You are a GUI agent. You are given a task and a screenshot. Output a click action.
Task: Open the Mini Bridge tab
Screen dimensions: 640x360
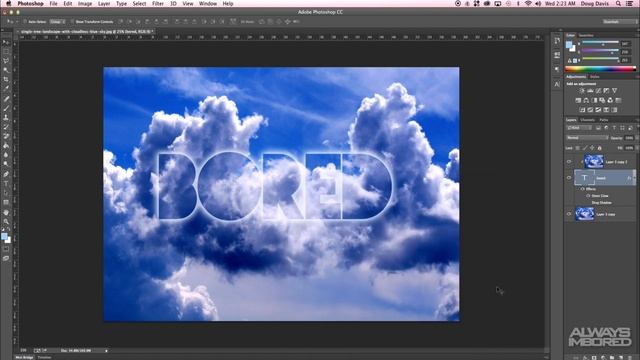24,357
